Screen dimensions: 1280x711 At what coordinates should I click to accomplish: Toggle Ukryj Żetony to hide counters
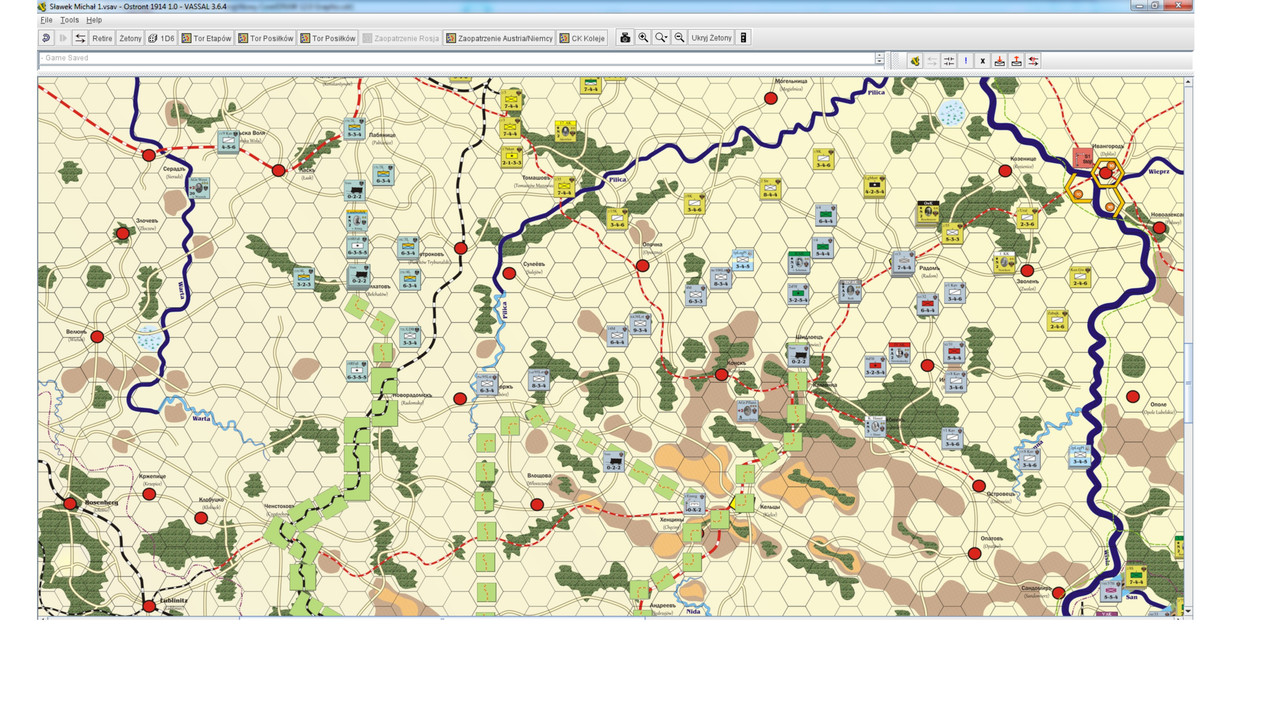712,38
